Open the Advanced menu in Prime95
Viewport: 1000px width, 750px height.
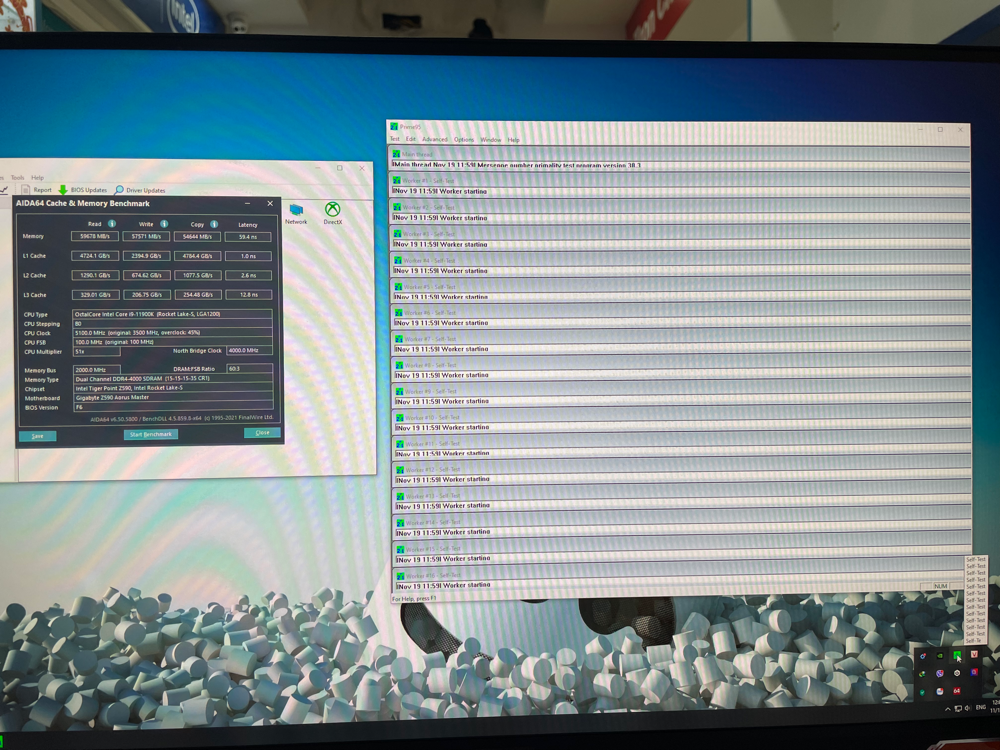click(x=435, y=139)
